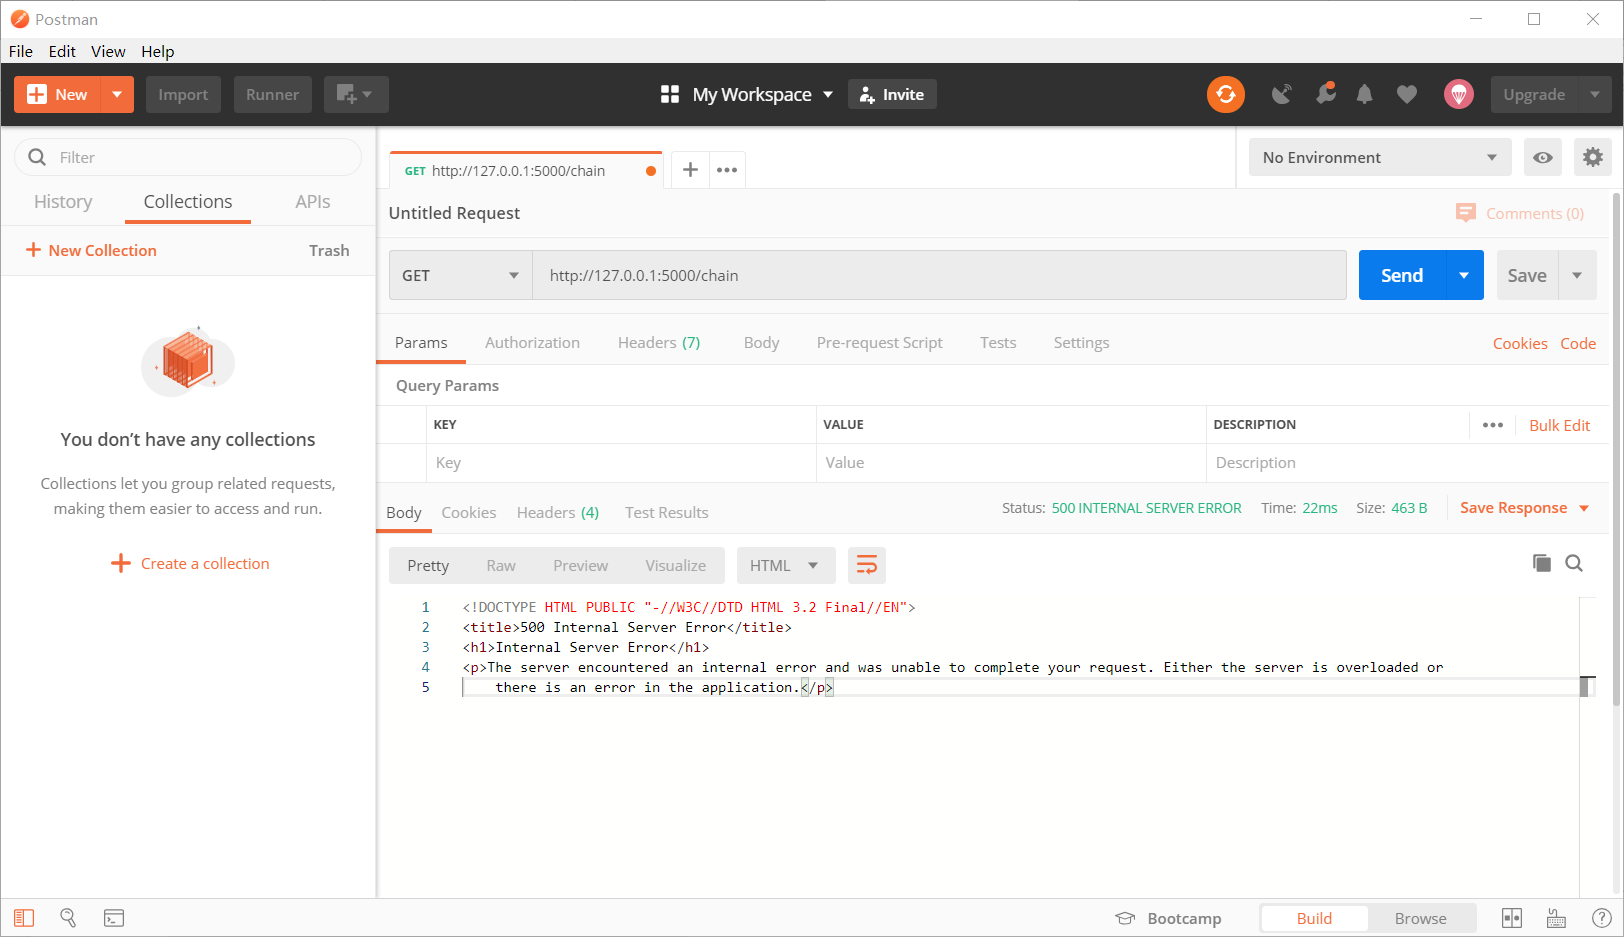Copy the response body to clipboard
The height and width of the screenshot is (937, 1624).
(x=1541, y=563)
